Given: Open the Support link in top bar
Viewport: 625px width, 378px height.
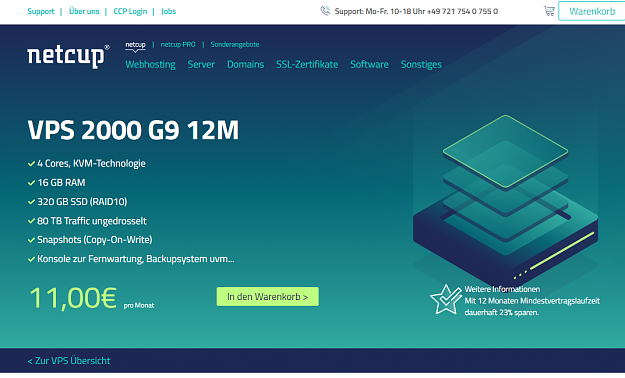Looking at the screenshot, I should [41, 11].
